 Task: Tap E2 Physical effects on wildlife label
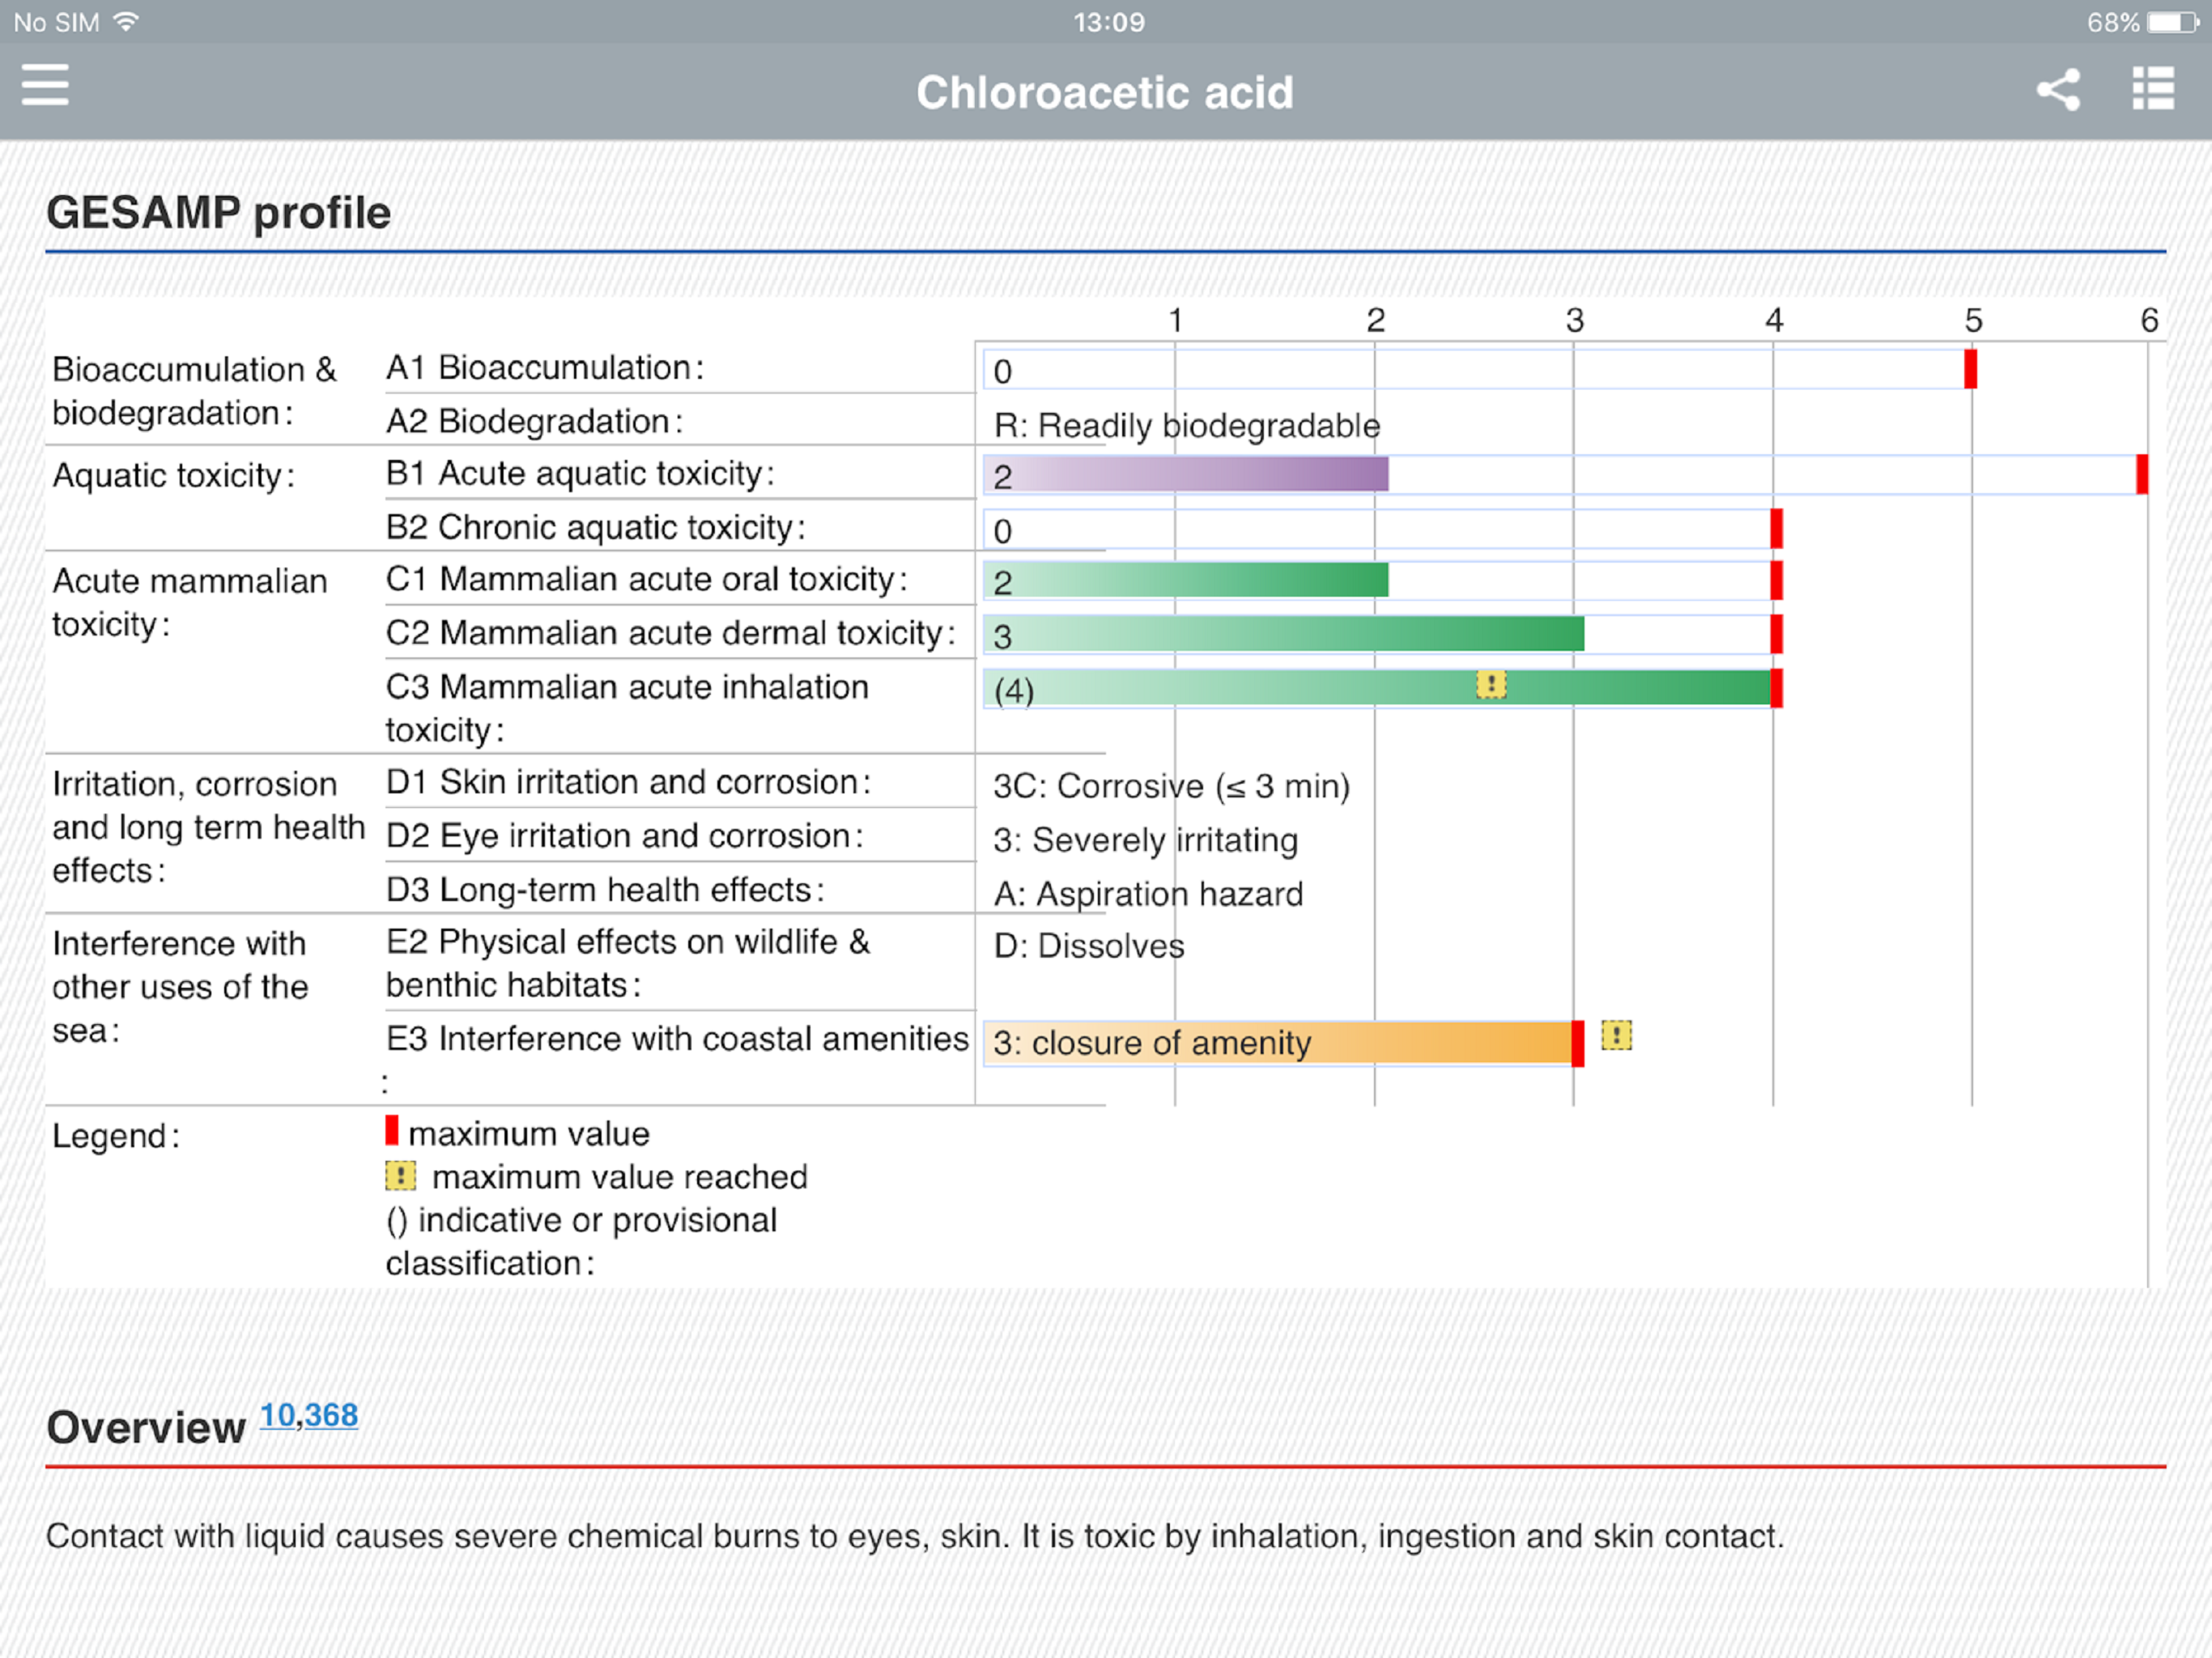tap(628, 963)
